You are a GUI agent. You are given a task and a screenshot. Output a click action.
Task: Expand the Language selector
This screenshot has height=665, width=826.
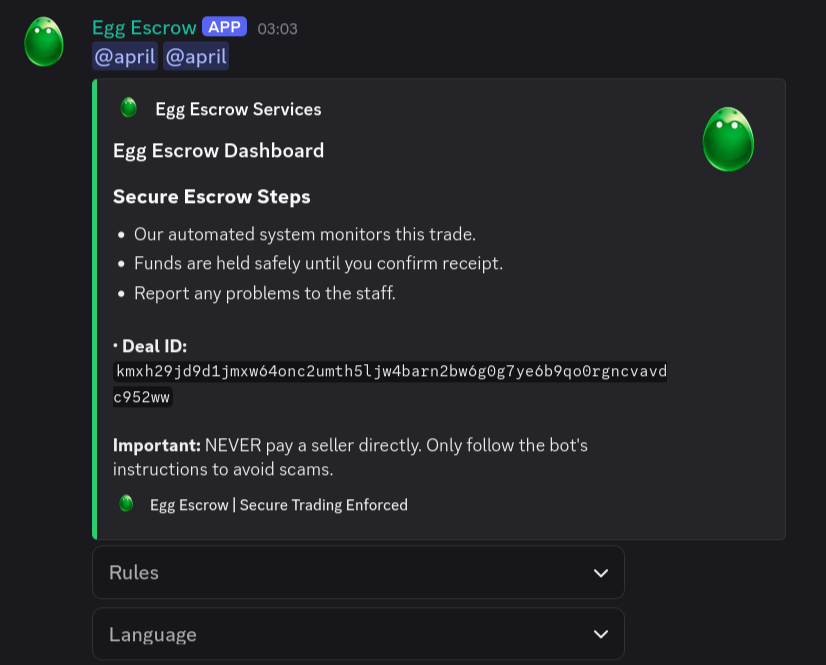pyautogui.click(x=358, y=634)
